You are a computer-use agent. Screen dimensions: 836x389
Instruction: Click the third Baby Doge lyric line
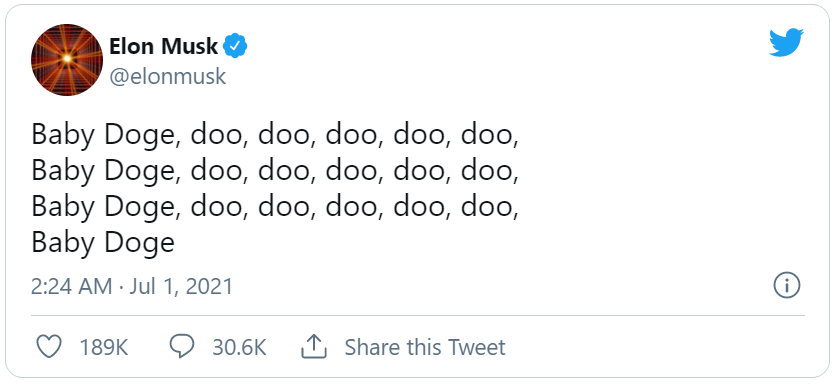[275, 207]
